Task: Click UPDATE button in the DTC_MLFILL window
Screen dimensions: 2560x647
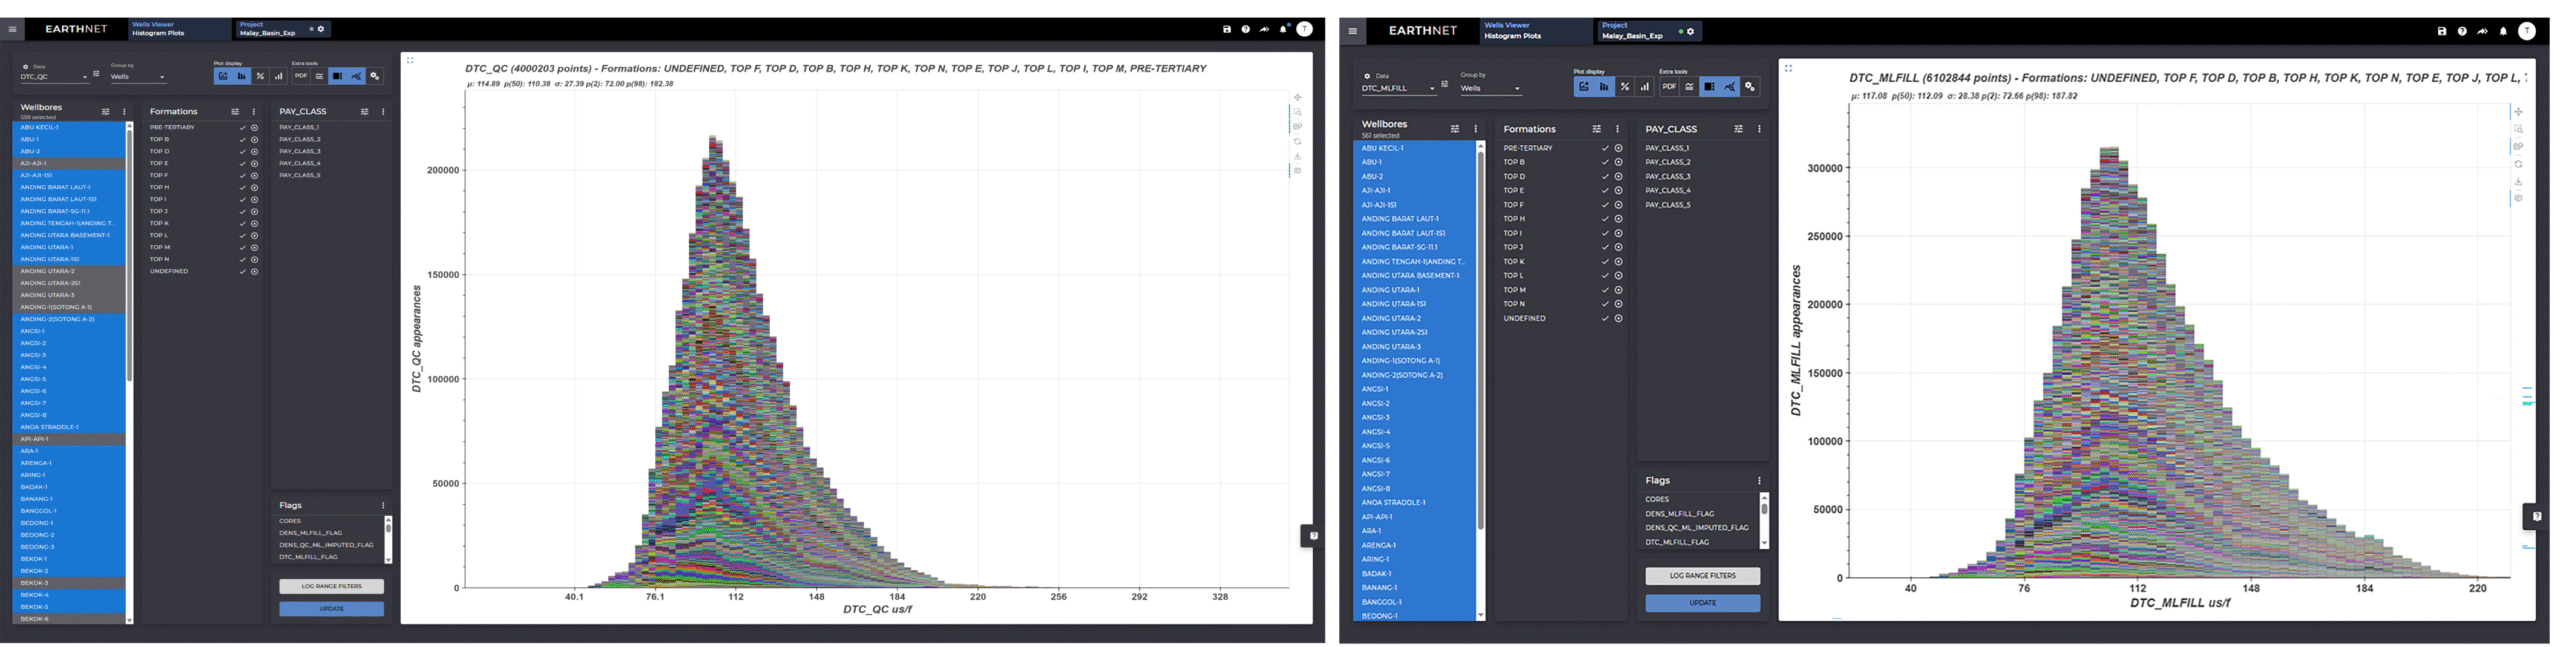Action: tap(1702, 603)
